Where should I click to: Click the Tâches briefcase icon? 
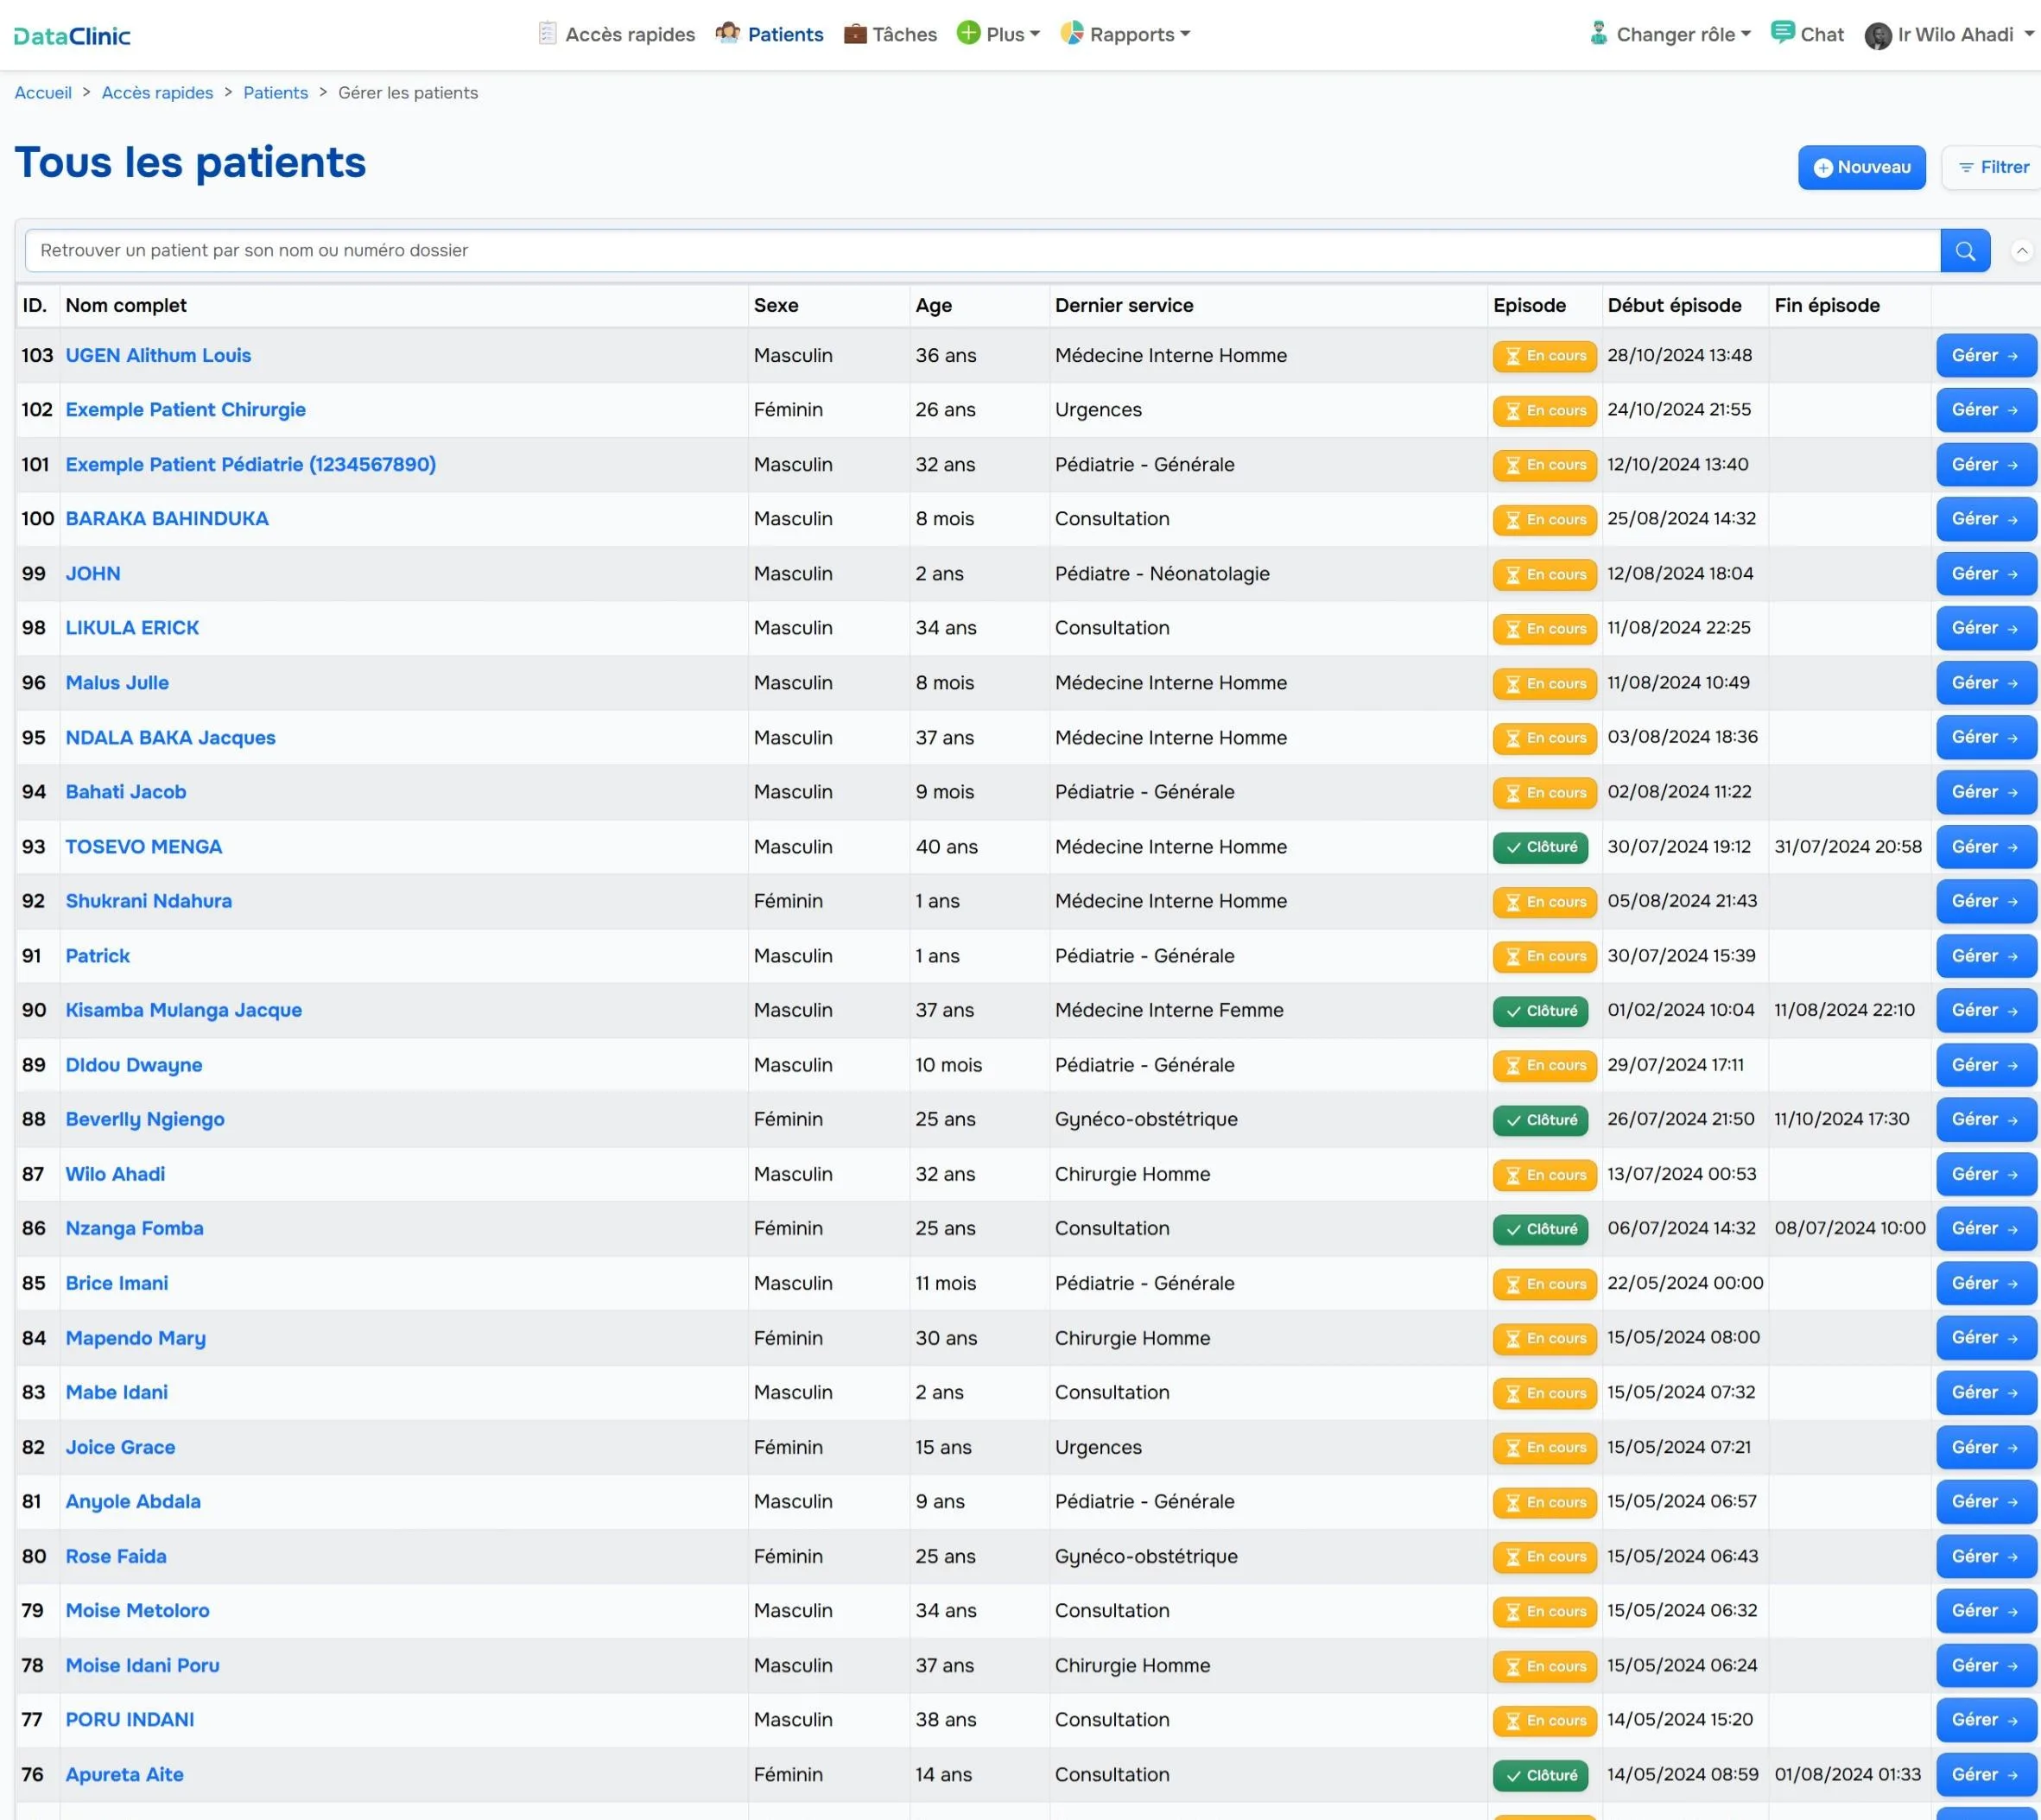pyautogui.click(x=855, y=33)
